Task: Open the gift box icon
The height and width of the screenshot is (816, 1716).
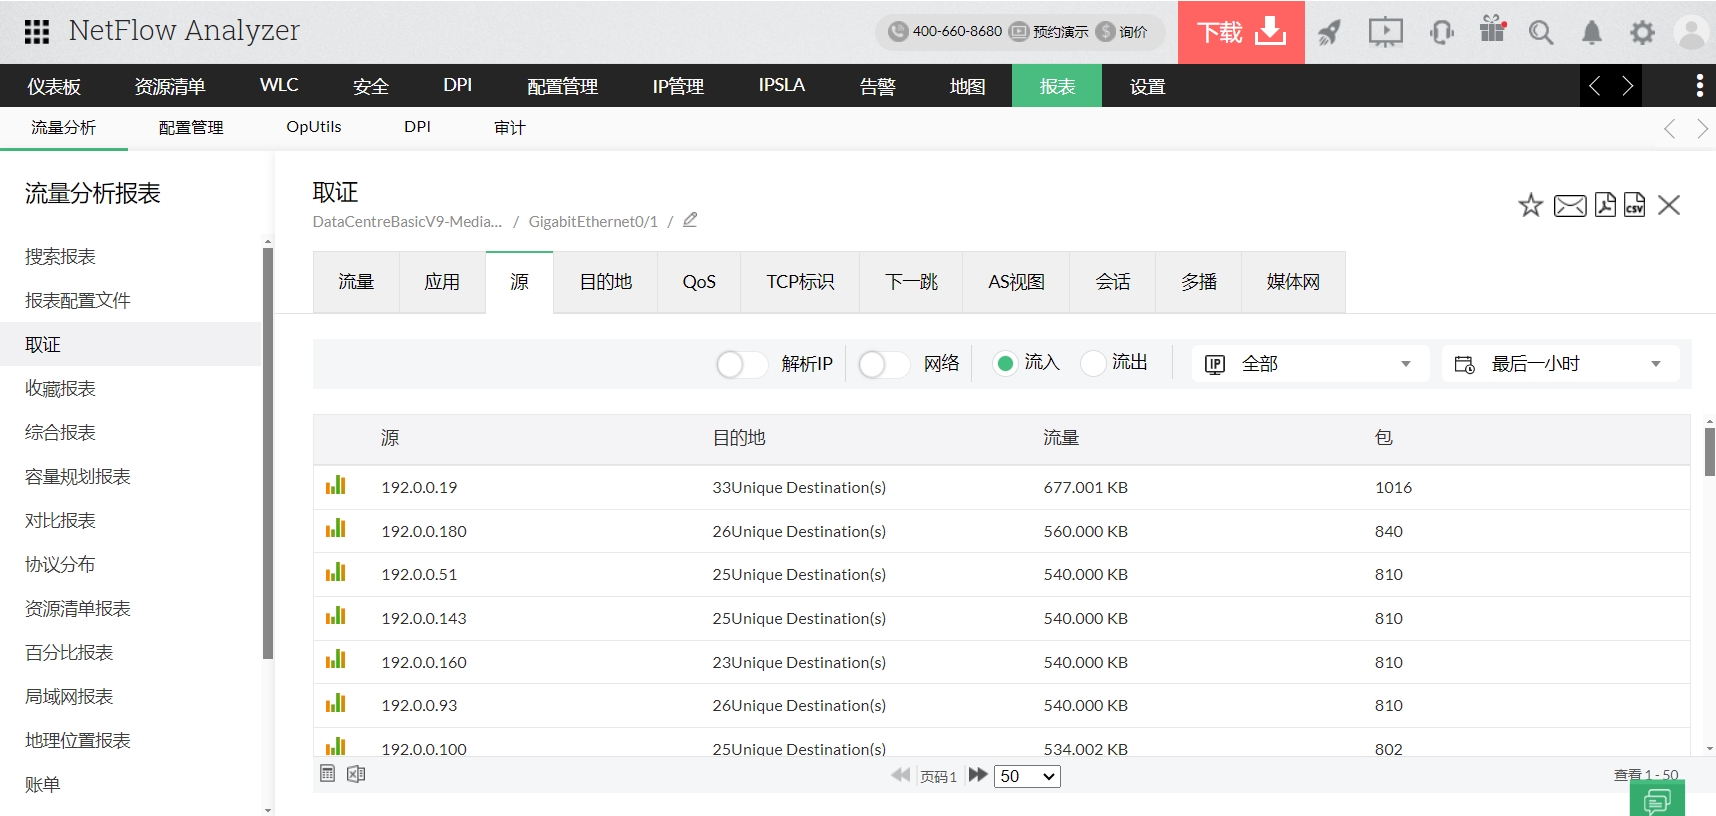Action: click(x=1492, y=30)
